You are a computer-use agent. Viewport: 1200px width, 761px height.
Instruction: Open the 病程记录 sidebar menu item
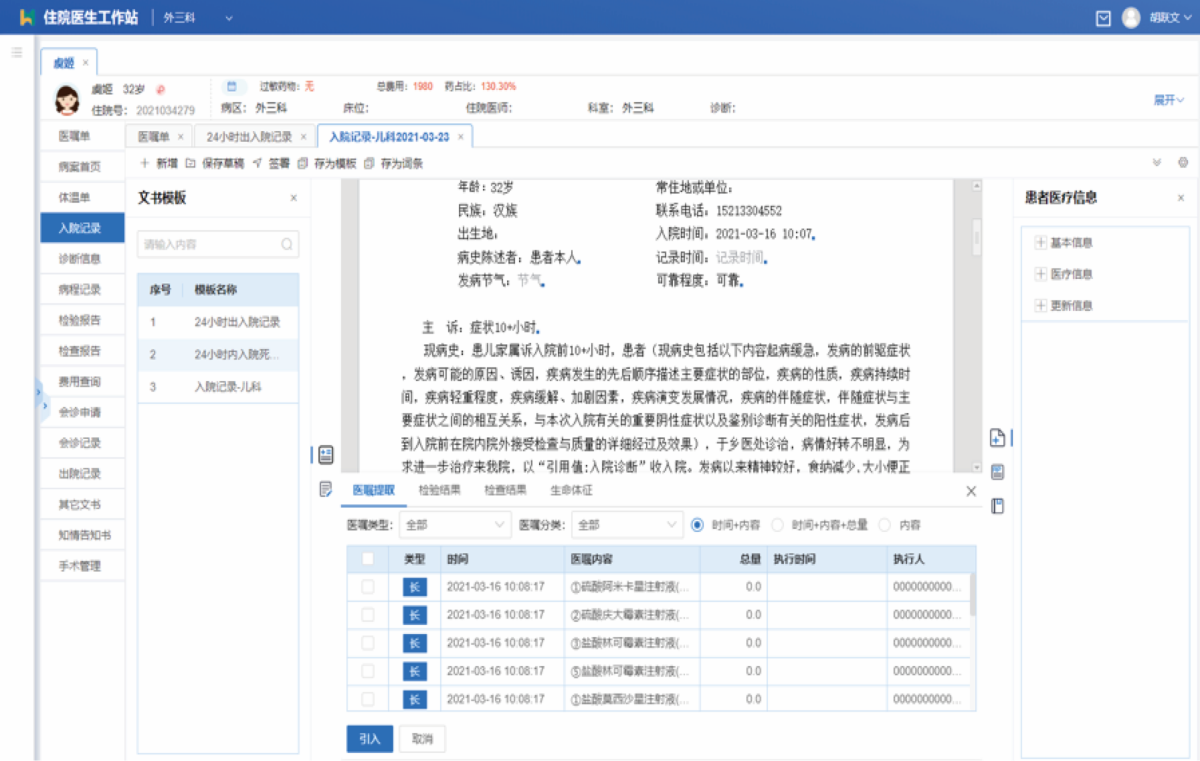point(79,290)
